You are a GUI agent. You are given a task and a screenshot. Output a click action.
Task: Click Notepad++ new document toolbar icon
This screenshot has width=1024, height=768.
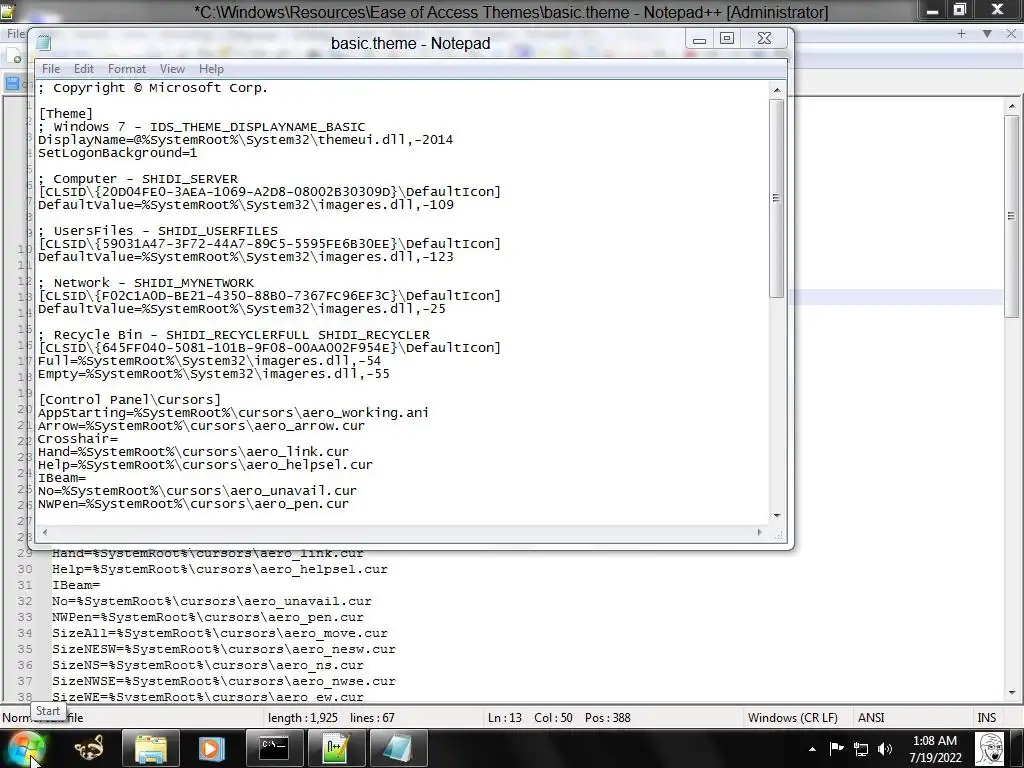tap(14, 57)
